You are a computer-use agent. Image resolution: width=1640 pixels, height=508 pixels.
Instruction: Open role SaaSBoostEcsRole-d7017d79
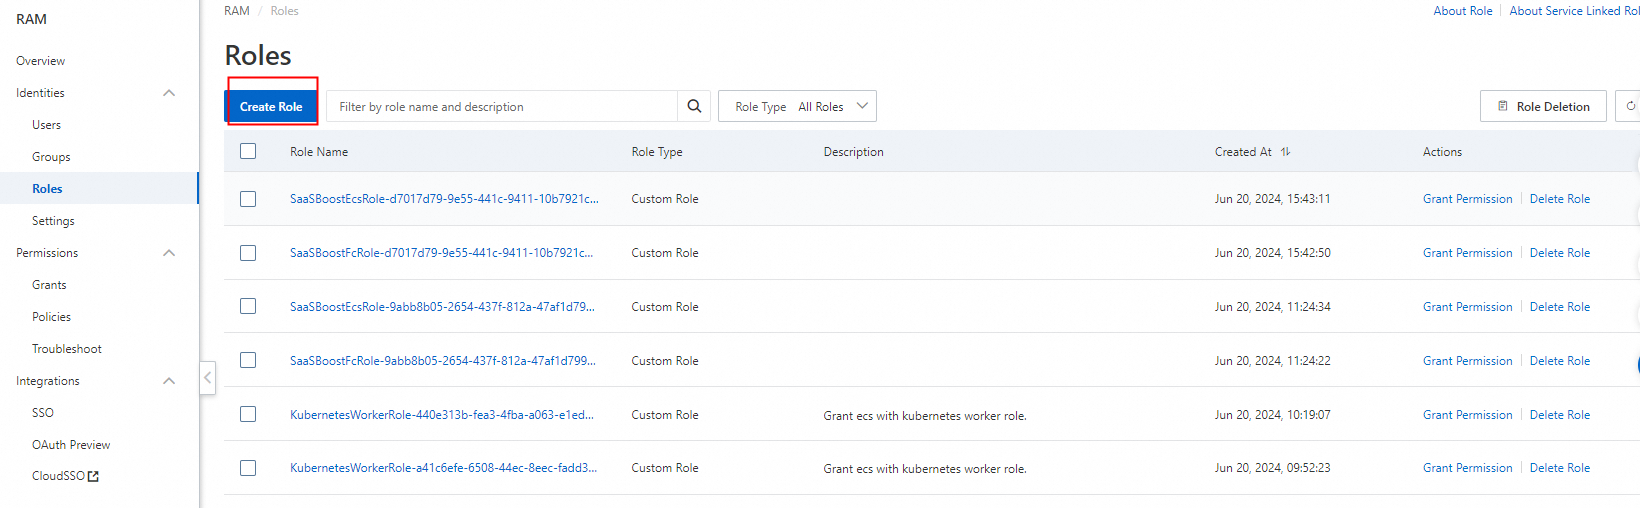[444, 199]
